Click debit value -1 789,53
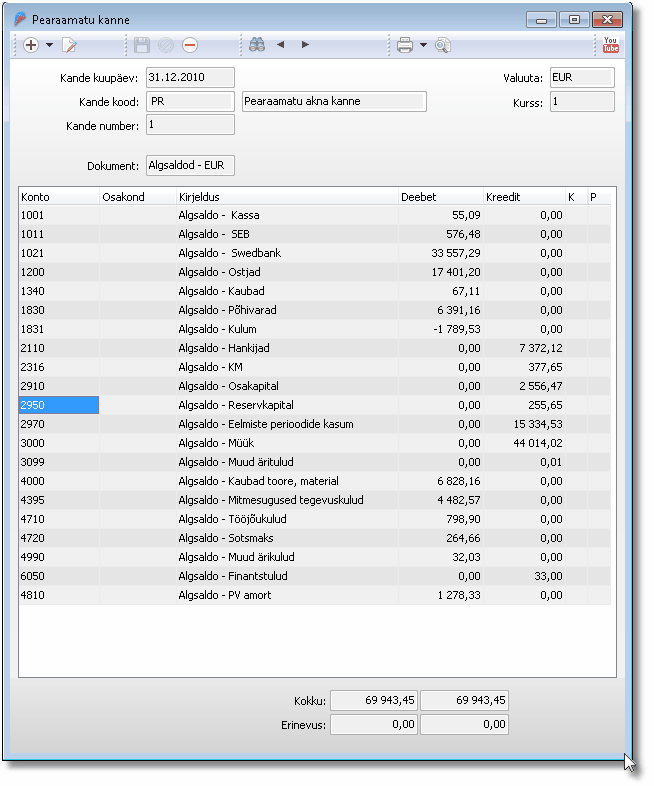 point(459,329)
